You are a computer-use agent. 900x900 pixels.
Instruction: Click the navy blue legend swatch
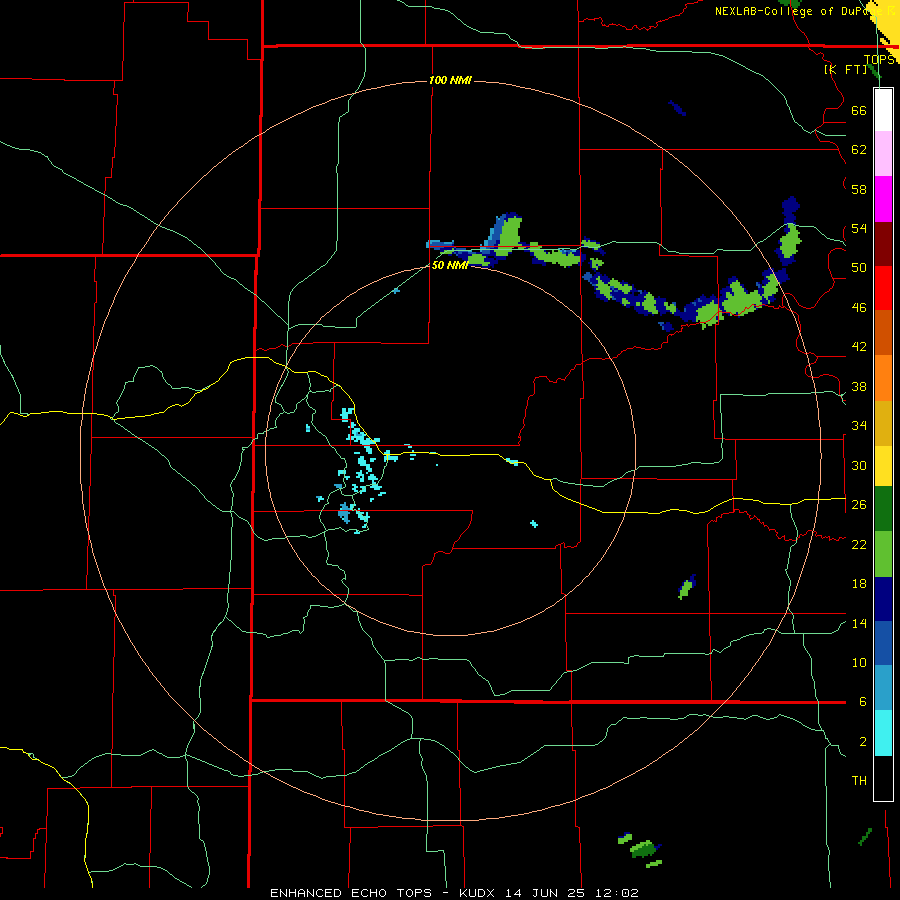tap(883, 599)
